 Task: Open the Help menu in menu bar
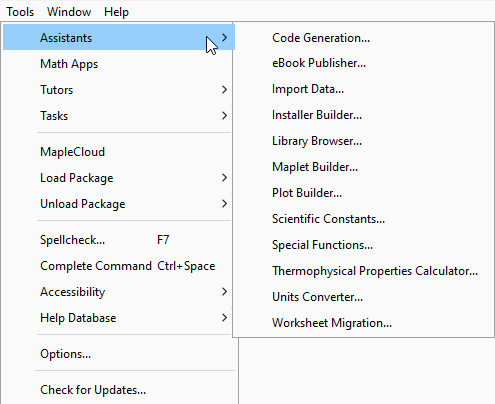pyautogui.click(x=116, y=12)
